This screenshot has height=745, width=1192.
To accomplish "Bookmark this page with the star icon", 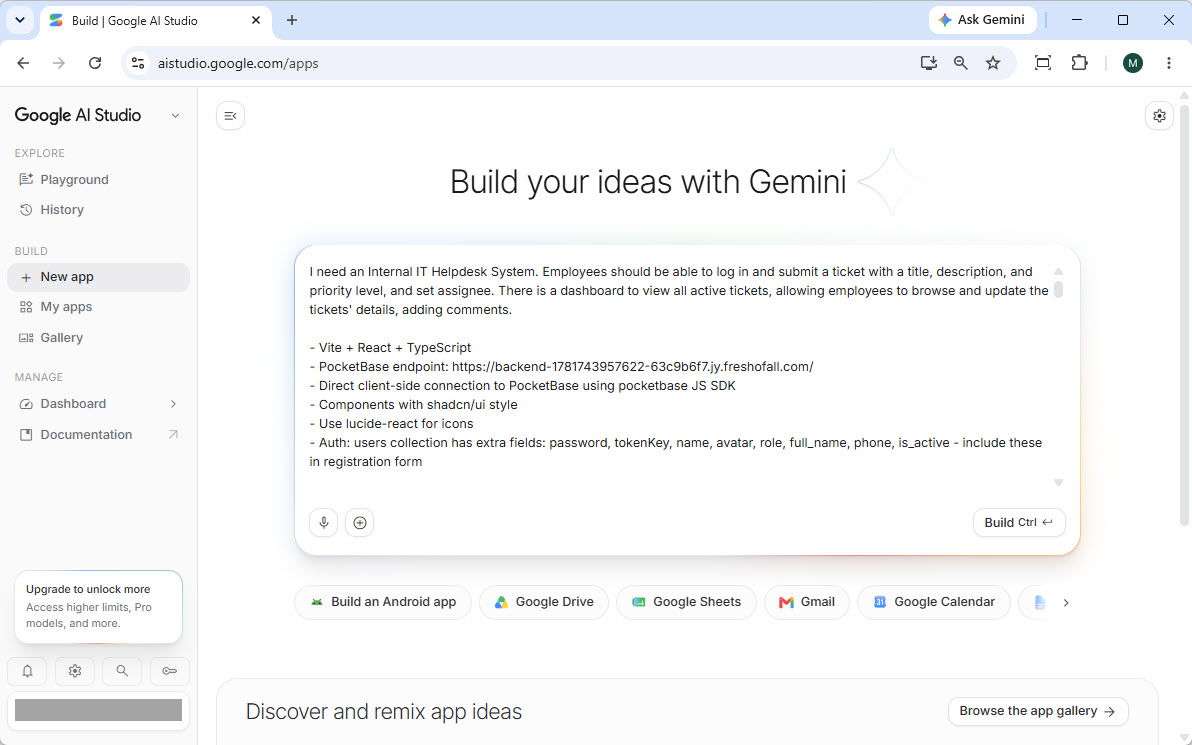I will pyautogui.click(x=993, y=63).
